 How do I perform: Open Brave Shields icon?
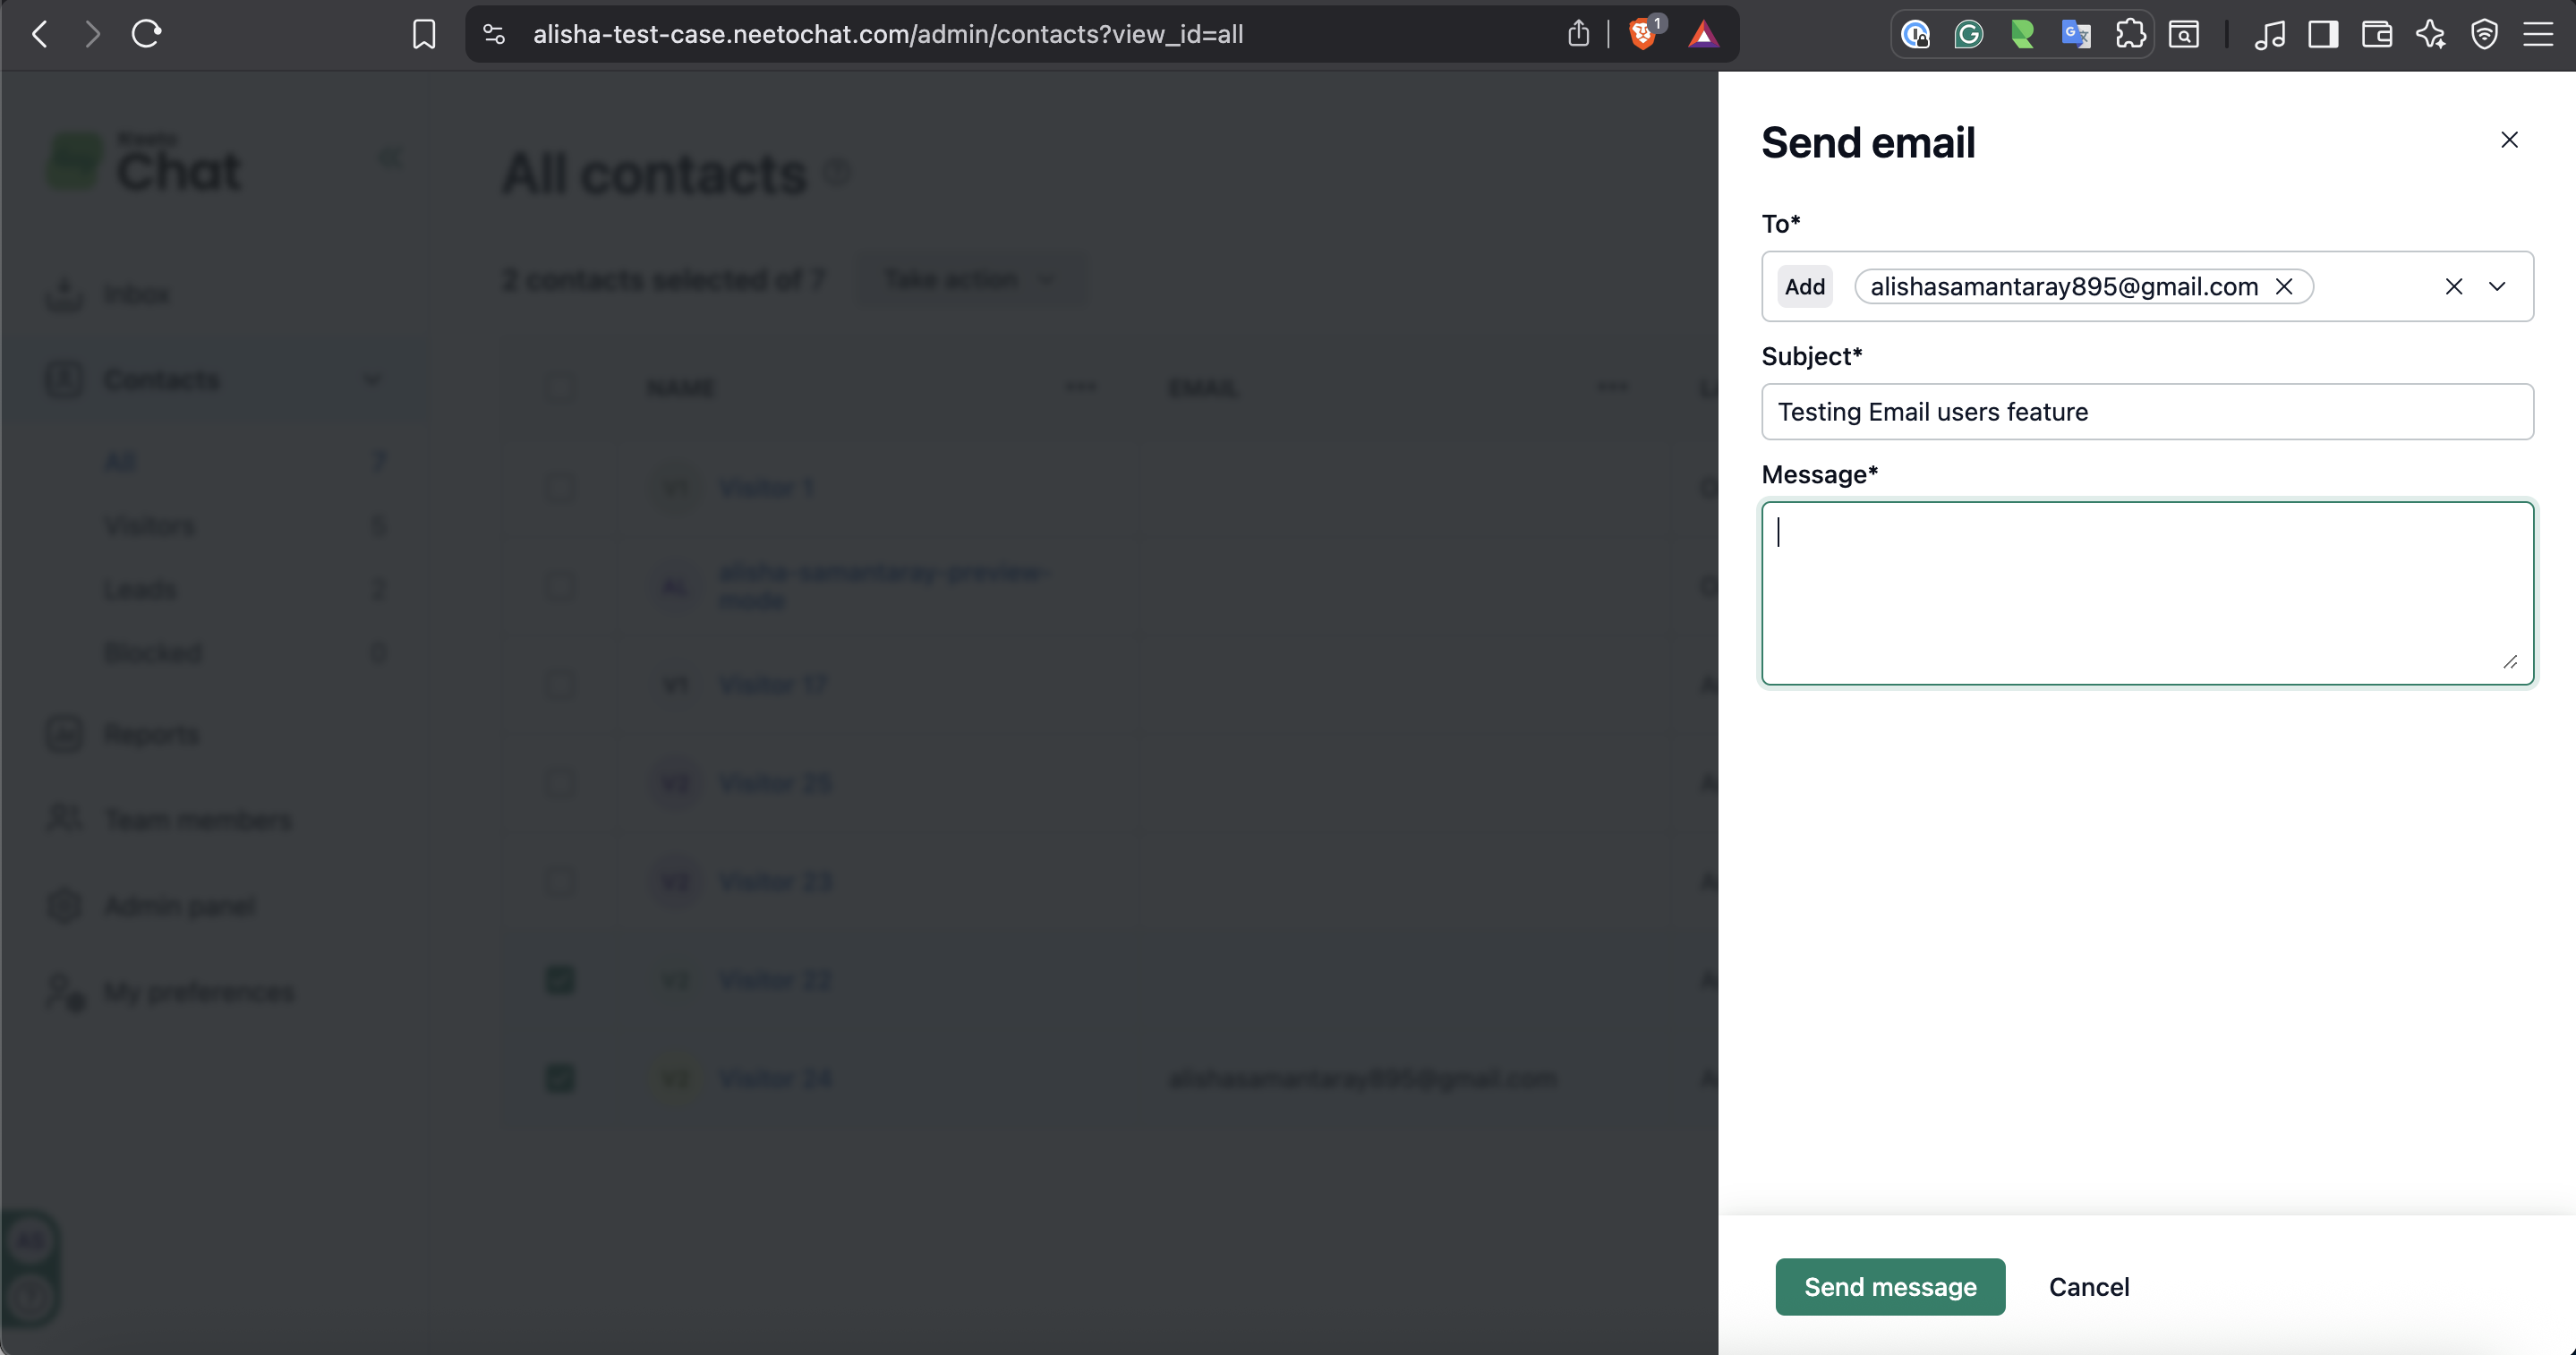coord(1642,34)
